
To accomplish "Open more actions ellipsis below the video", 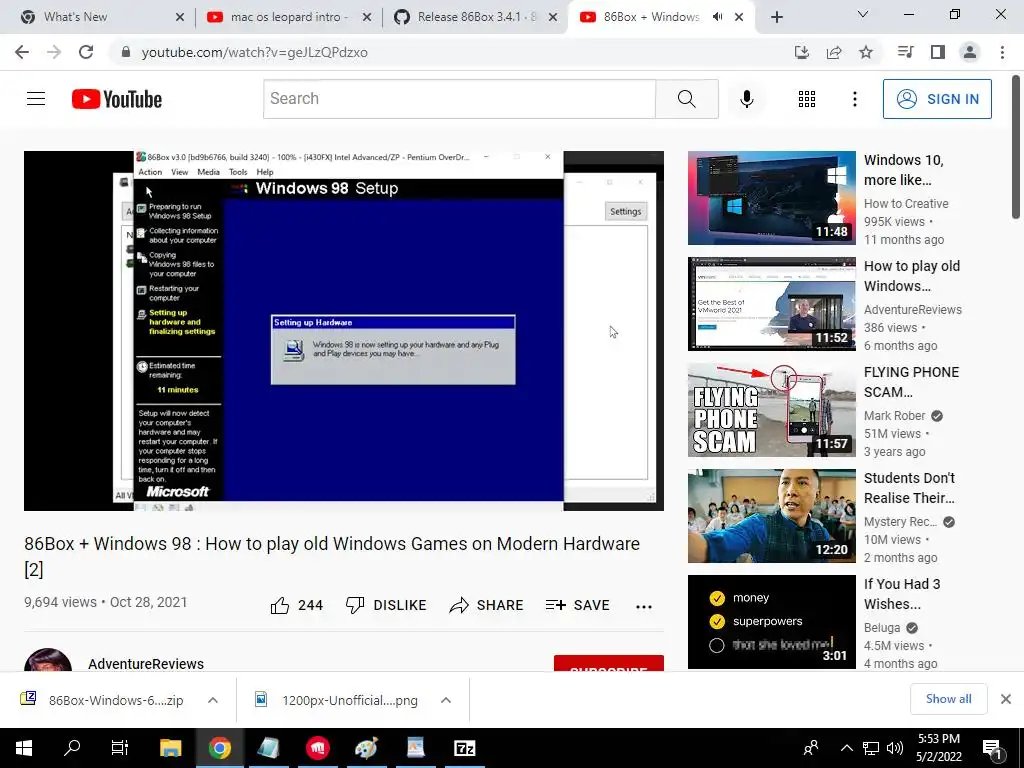I will coord(644,606).
